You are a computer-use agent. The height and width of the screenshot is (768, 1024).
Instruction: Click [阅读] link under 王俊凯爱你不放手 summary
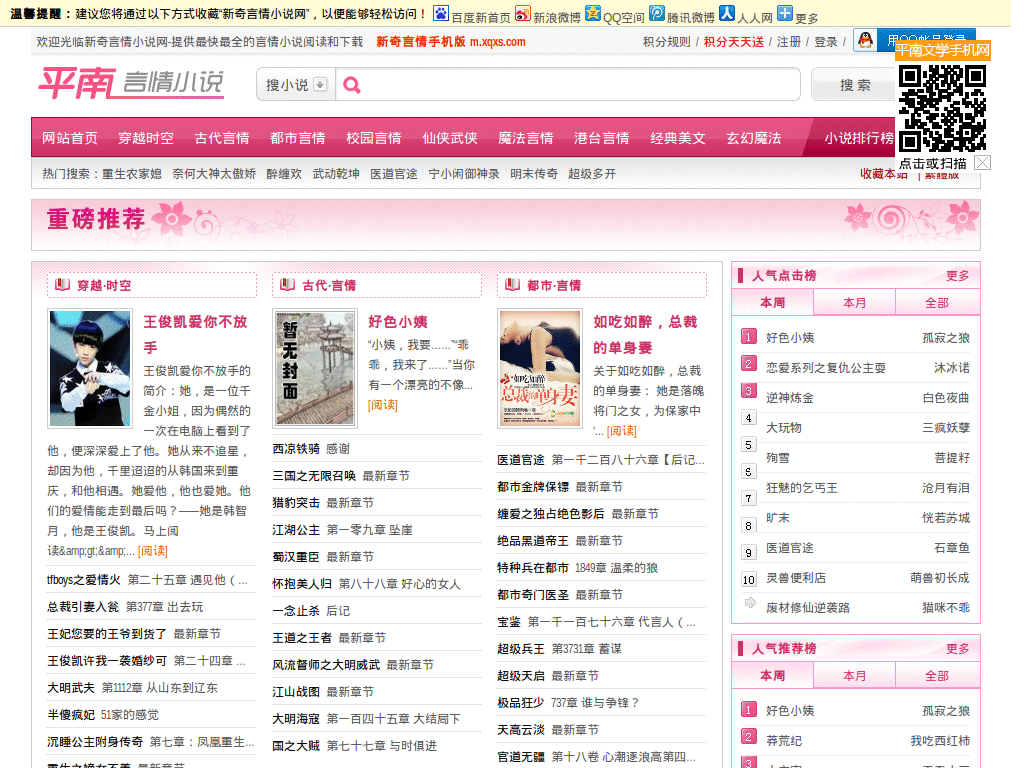pyautogui.click(x=153, y=551)
